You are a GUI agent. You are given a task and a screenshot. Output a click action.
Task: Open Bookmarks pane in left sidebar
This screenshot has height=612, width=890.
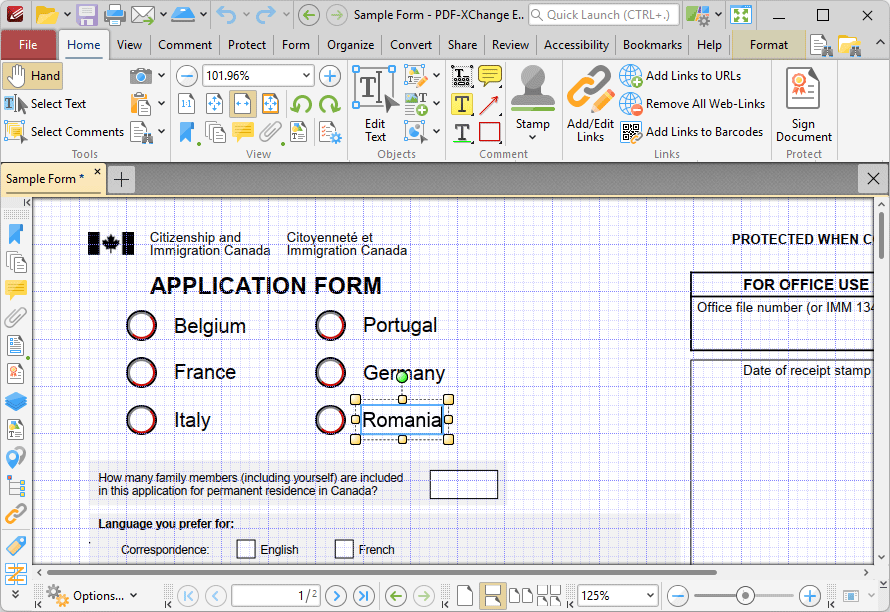click(15, 234)
